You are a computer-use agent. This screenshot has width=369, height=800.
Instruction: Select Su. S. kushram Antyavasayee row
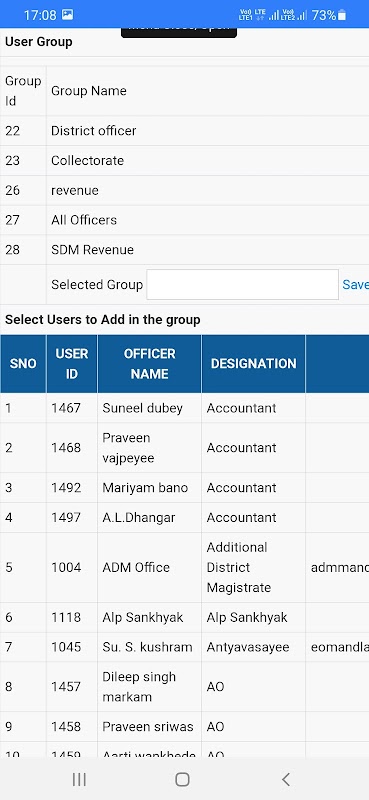(184, 647)
